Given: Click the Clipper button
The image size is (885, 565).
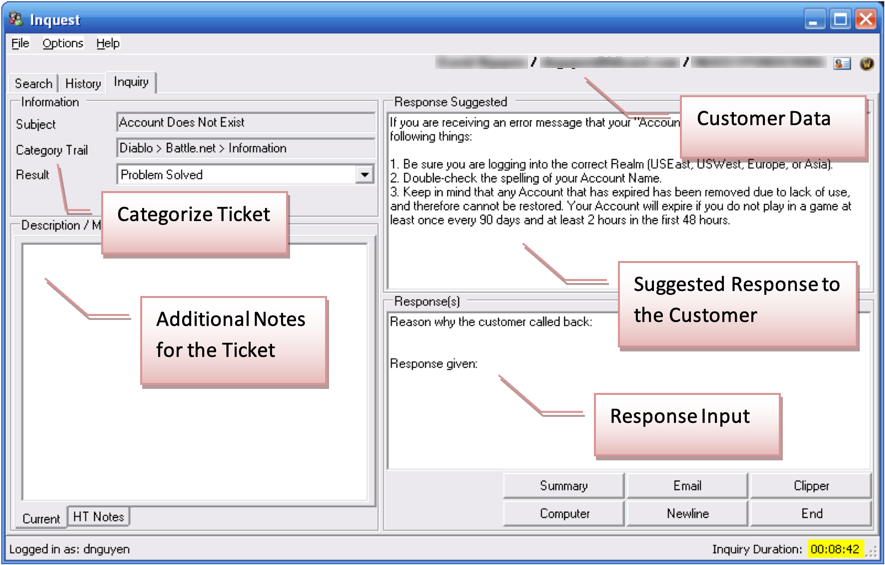Looking at the screenshot, I should tap(811, 486).
